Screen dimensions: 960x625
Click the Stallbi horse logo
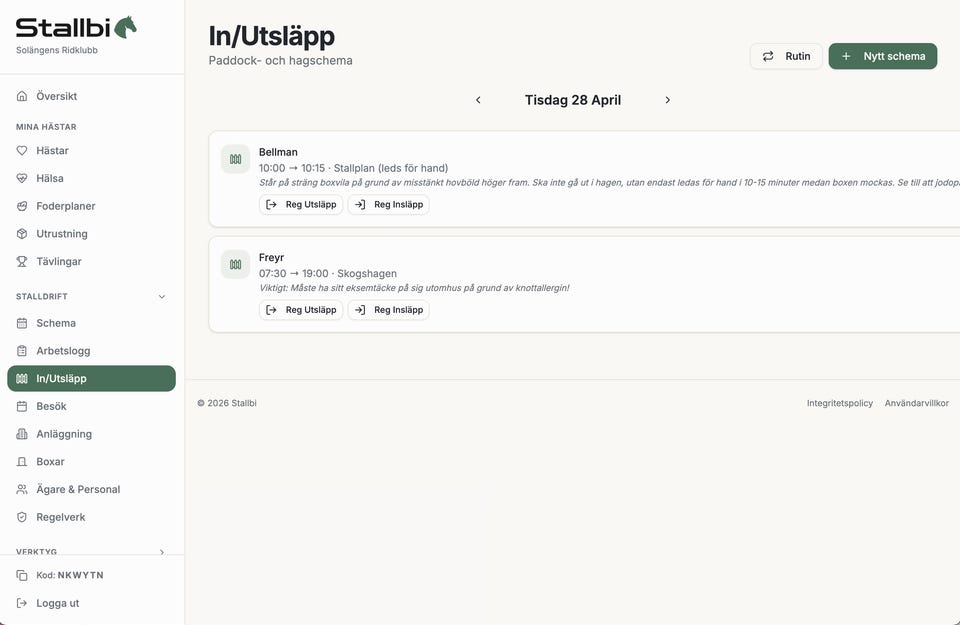(x=126, y=27)
